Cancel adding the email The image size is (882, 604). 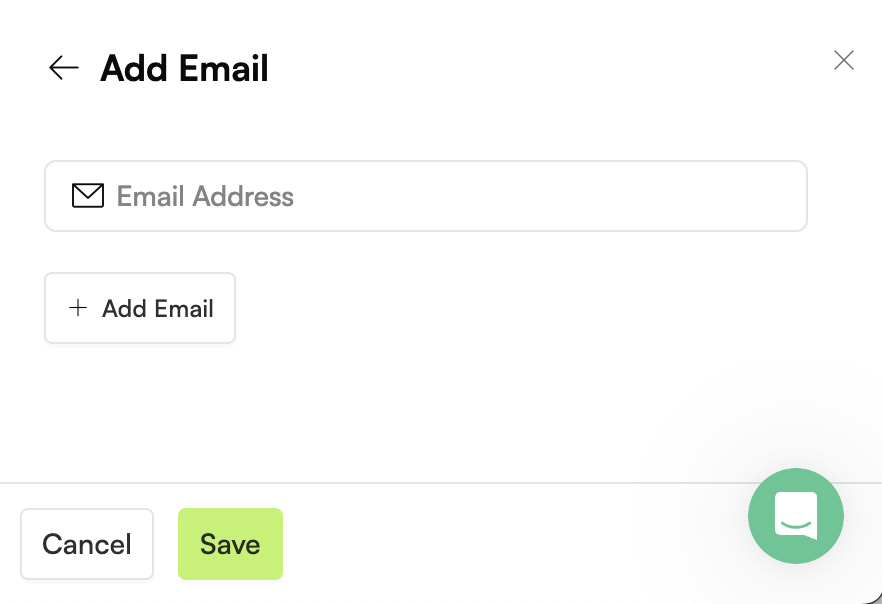[87, 544]
